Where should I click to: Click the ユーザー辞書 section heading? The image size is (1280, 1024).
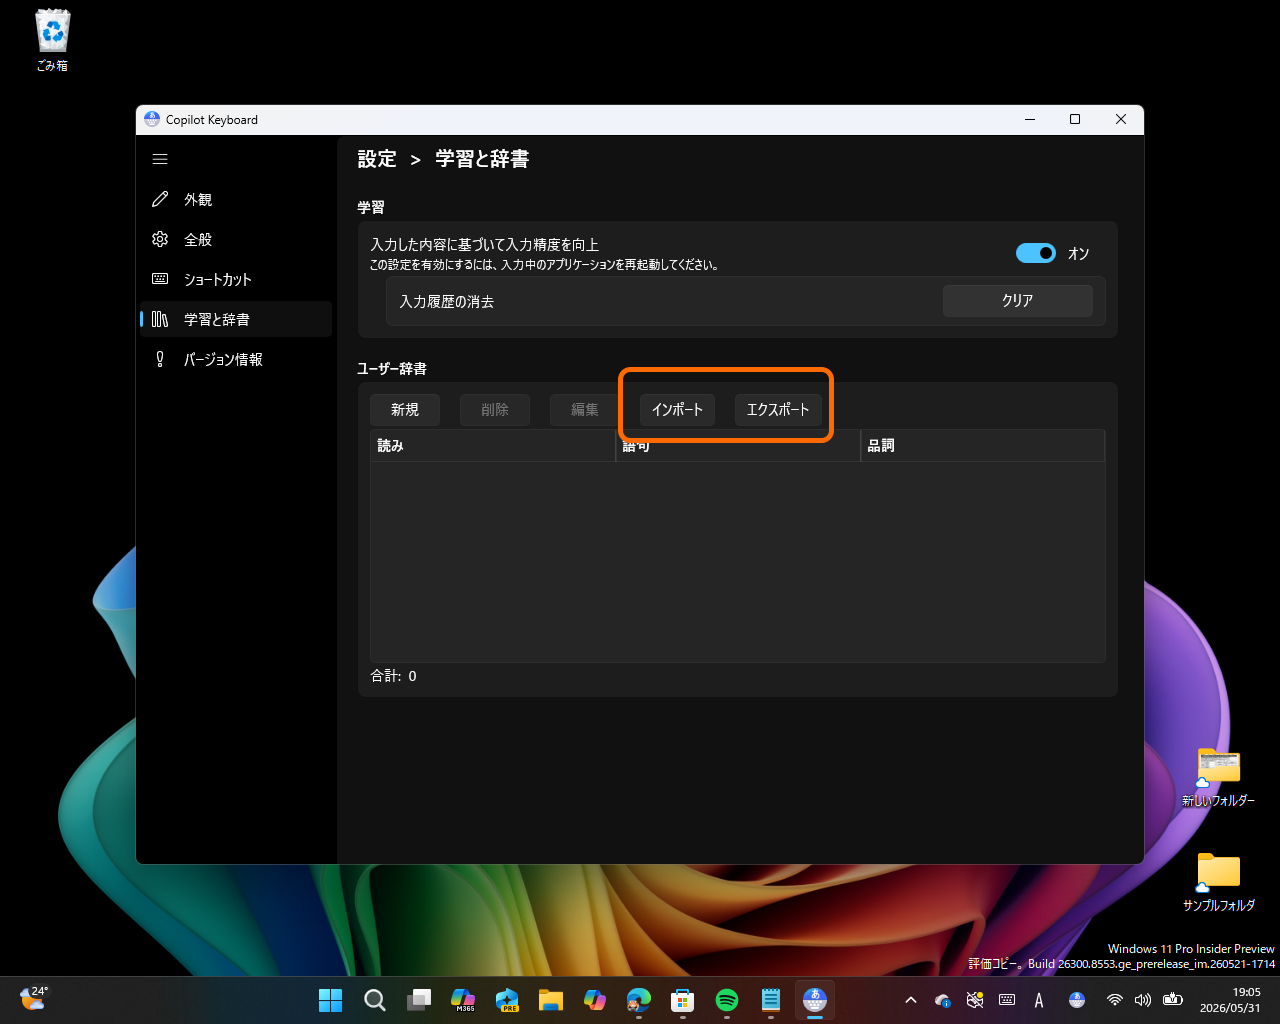tap(392, 369)
